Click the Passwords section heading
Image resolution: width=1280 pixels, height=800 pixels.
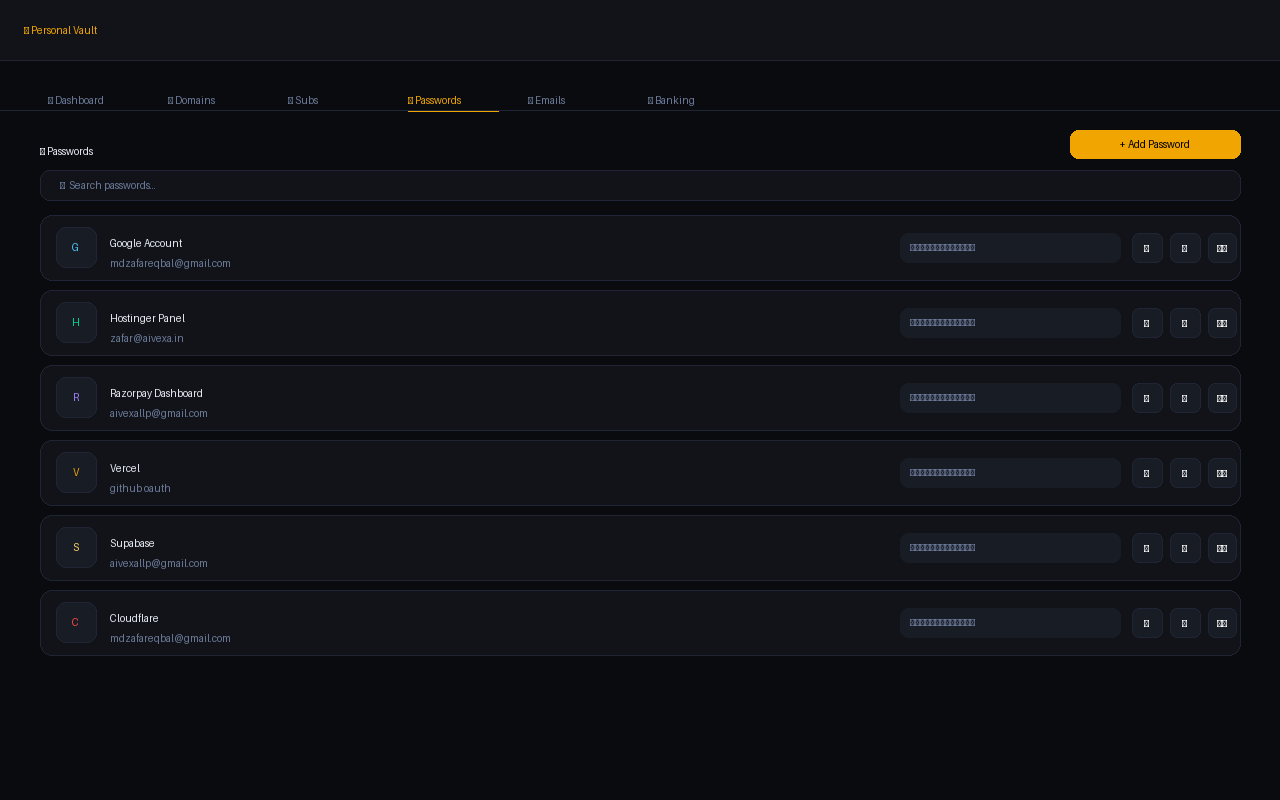(x=67, y=151)
